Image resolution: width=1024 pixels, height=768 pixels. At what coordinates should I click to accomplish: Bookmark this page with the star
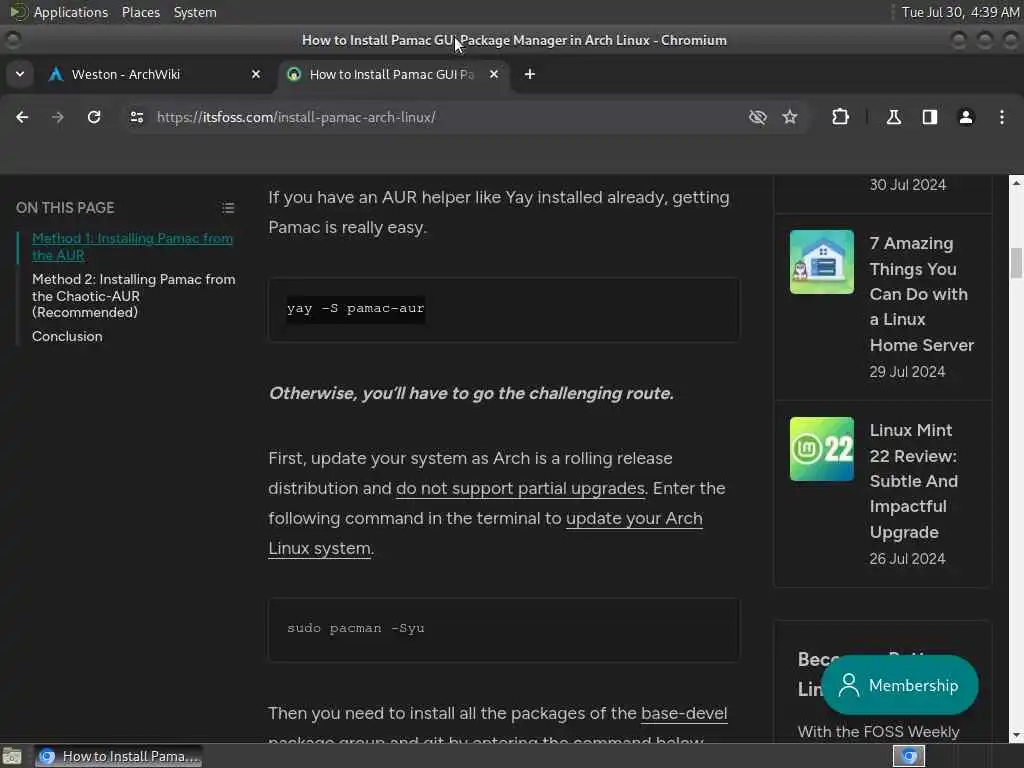790,117
